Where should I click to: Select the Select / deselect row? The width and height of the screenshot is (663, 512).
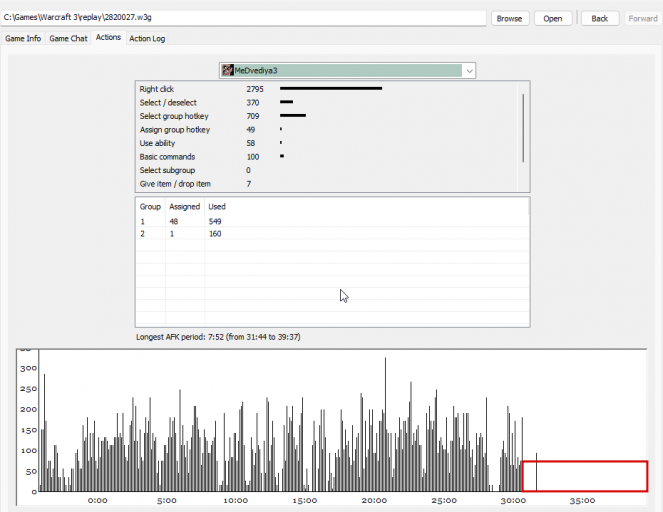point(328,102)
